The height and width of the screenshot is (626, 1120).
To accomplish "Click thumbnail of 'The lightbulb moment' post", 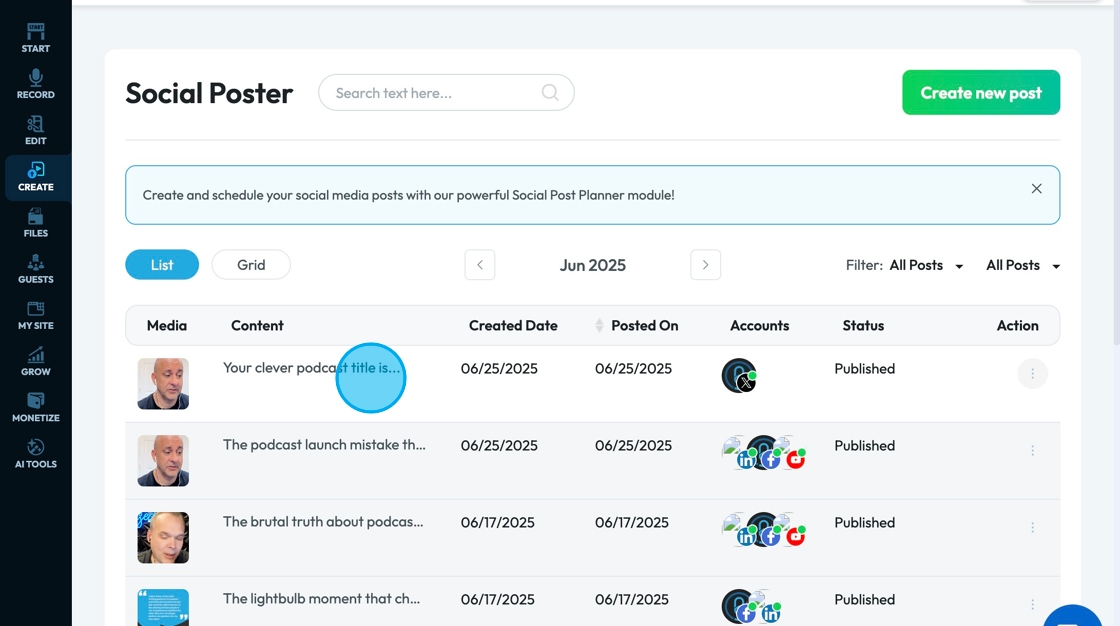I will tap(163, 607).
